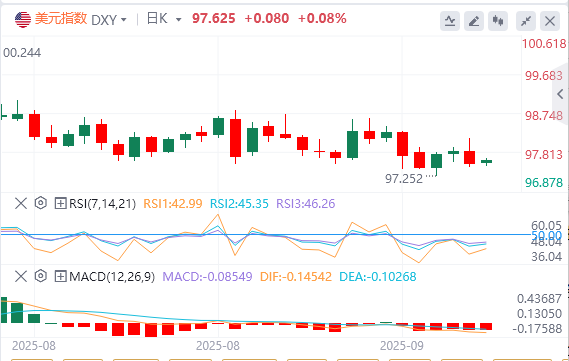Click the RSI 50.00 level line label

[x=547, y=235]
